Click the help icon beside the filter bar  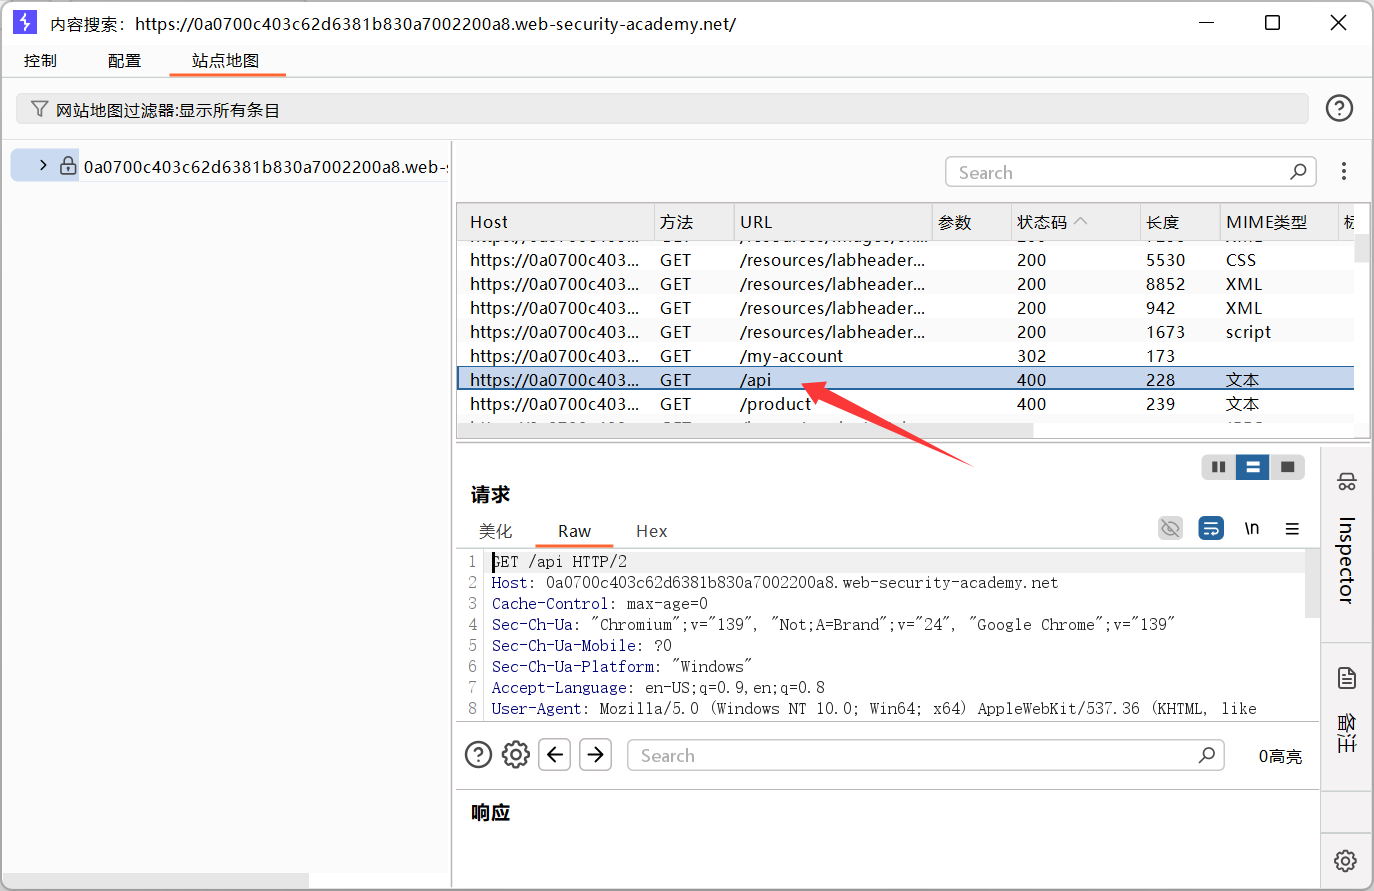point(1339,108)
